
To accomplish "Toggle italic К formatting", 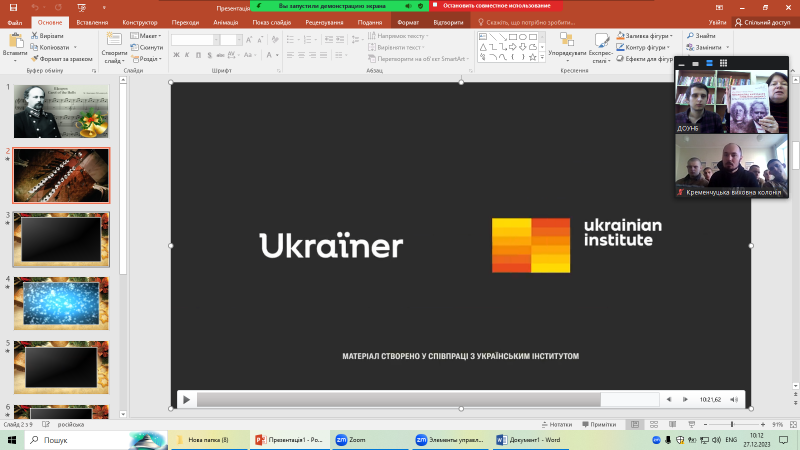I will [x=187, y=55].
